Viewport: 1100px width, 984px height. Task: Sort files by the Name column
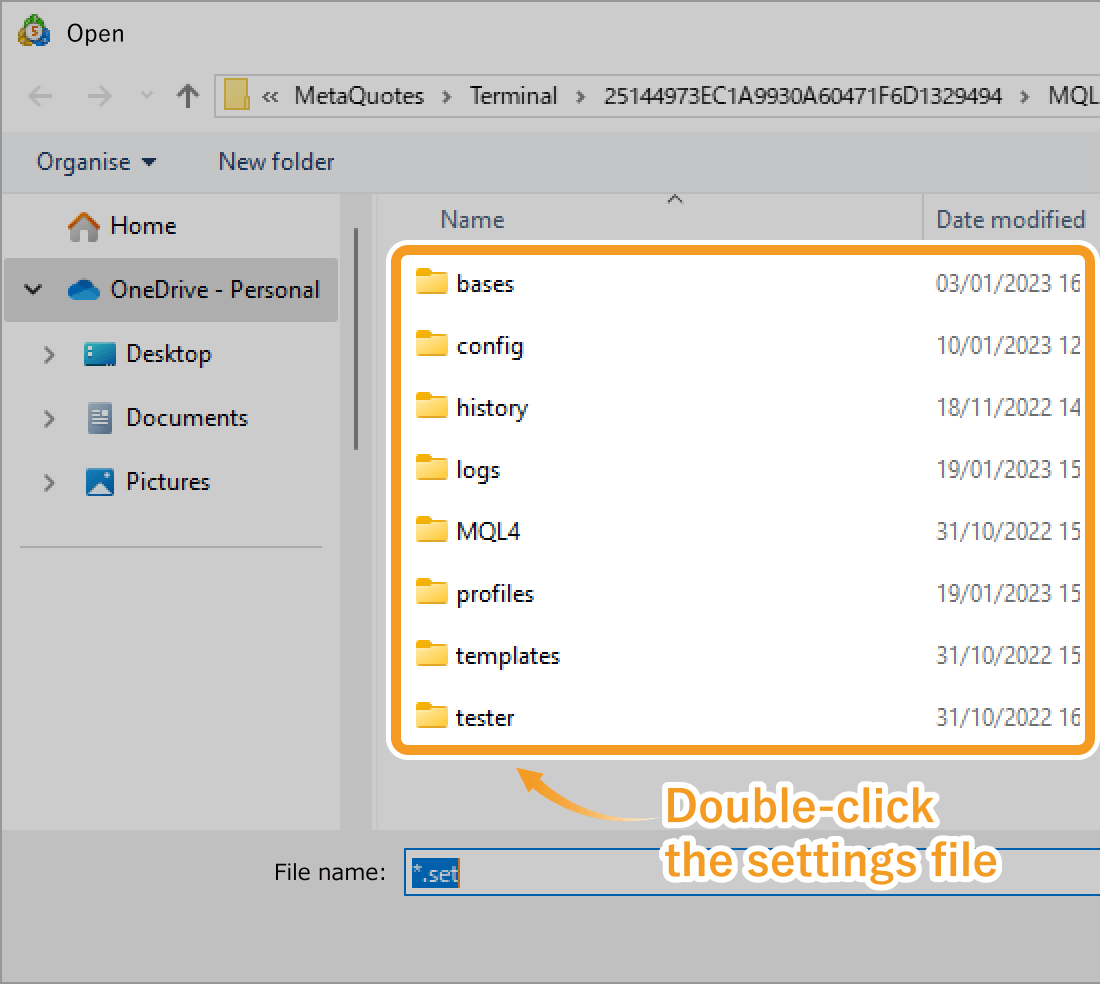point(471,219)
